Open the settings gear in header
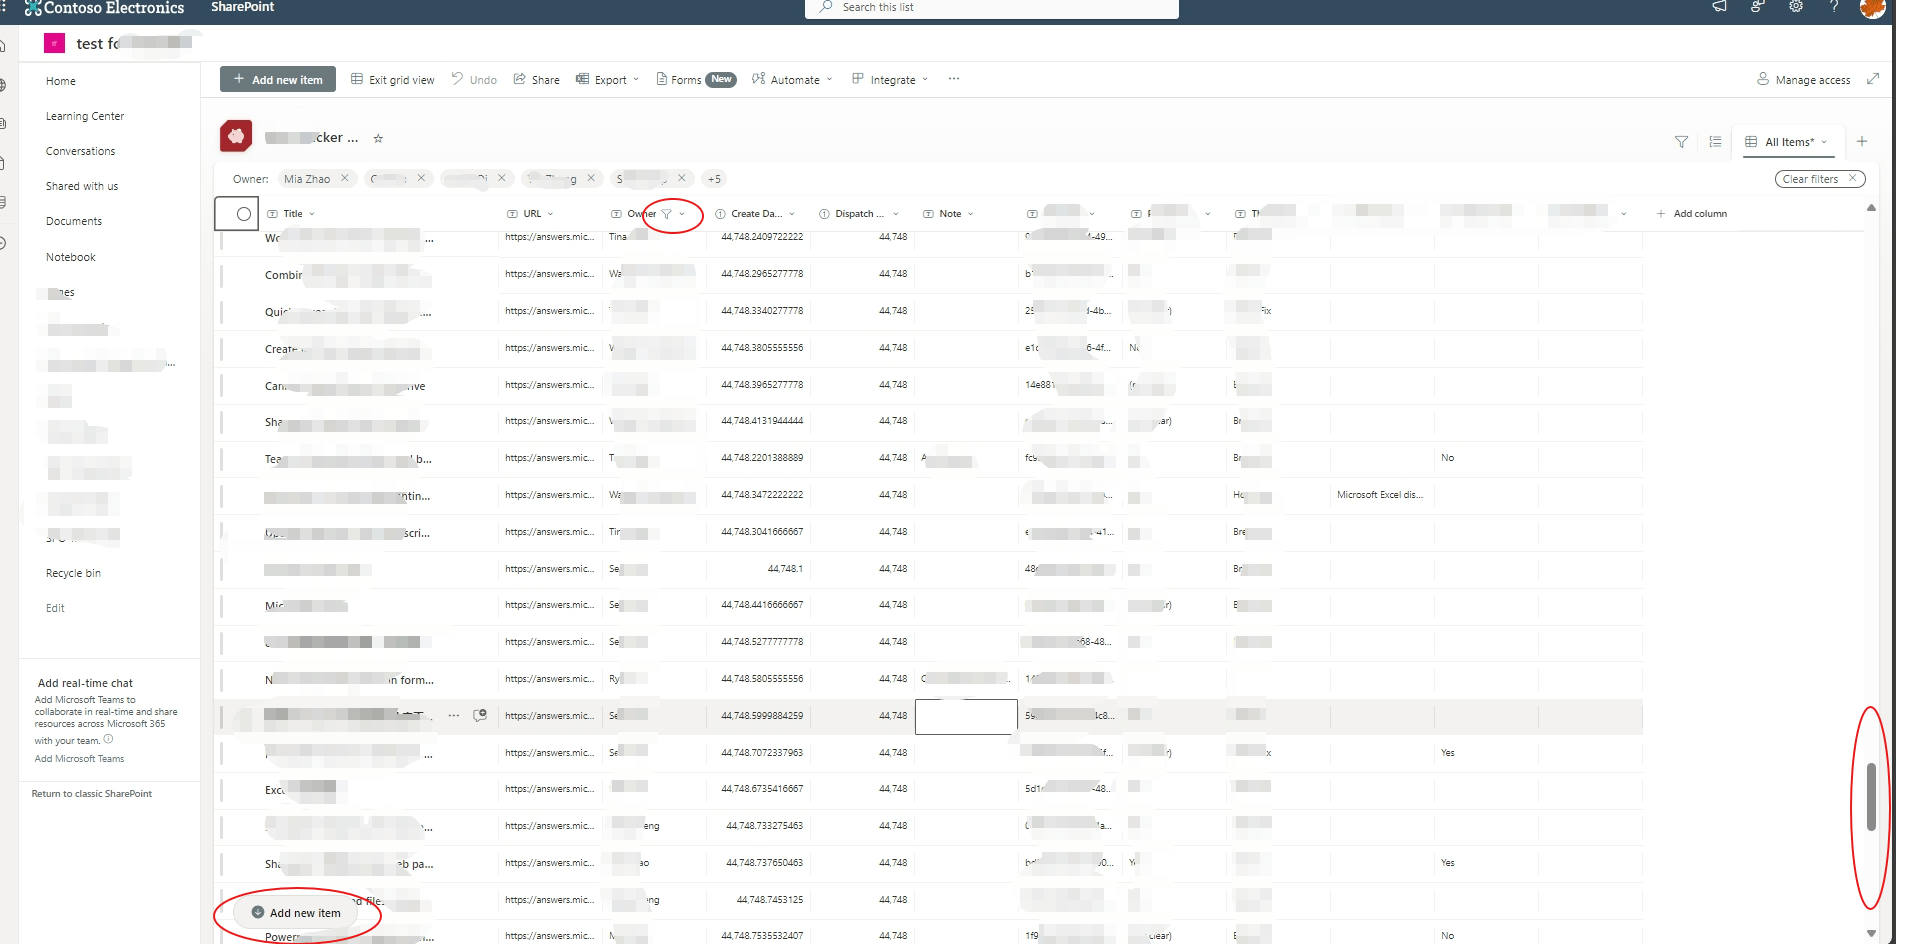The width and height of the screenshot is (1923, 944). [1796, 7]
